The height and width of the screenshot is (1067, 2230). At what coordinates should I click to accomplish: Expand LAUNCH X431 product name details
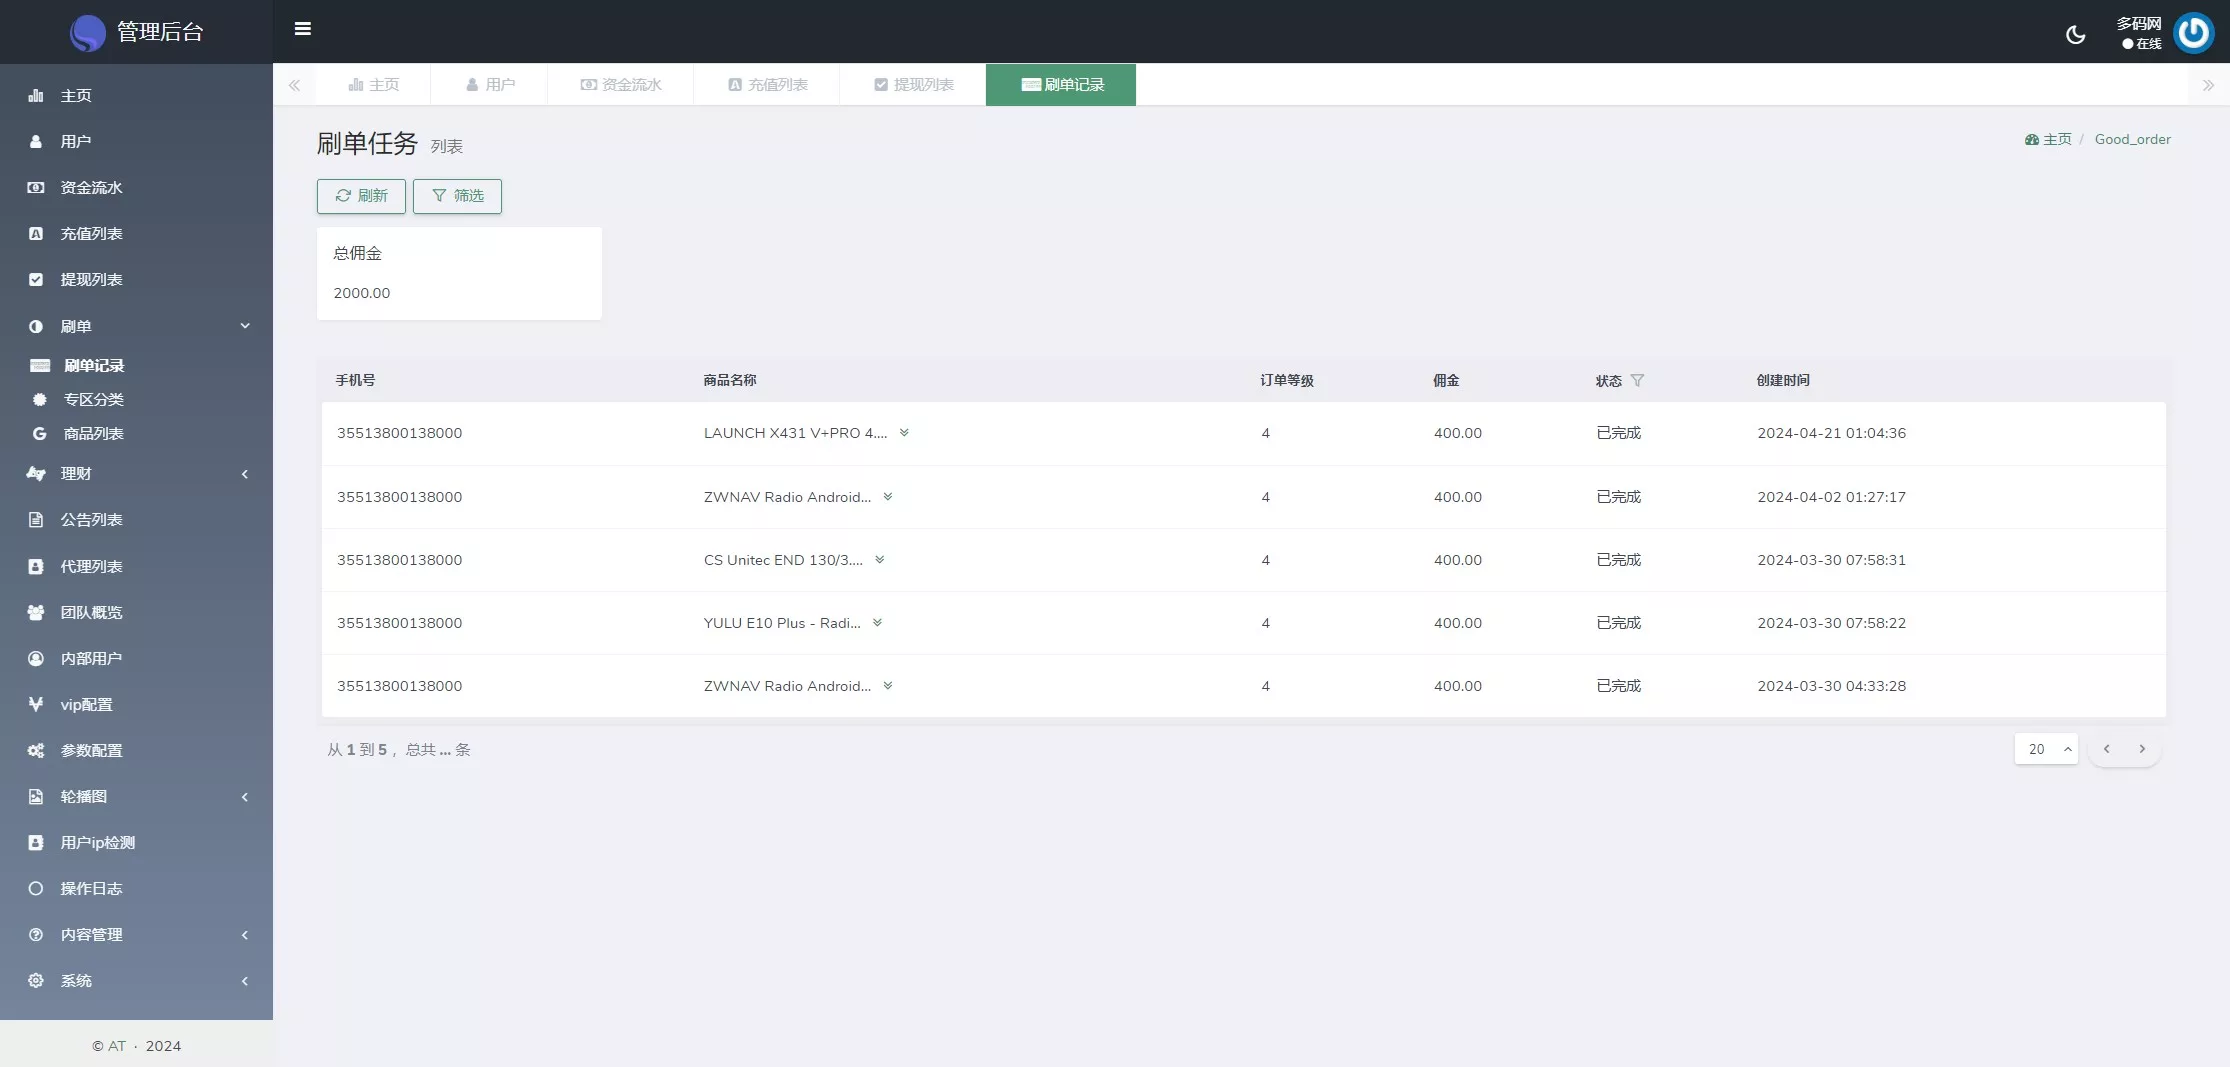tap(904, 433)
